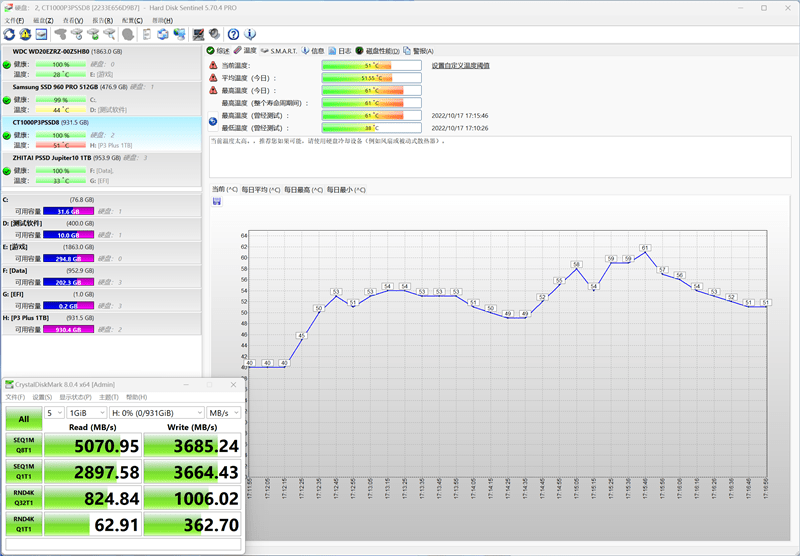Open the 文件(F) menu in Hard Disk Sentinel
800x556 pixels.
(x=14, y=20)
